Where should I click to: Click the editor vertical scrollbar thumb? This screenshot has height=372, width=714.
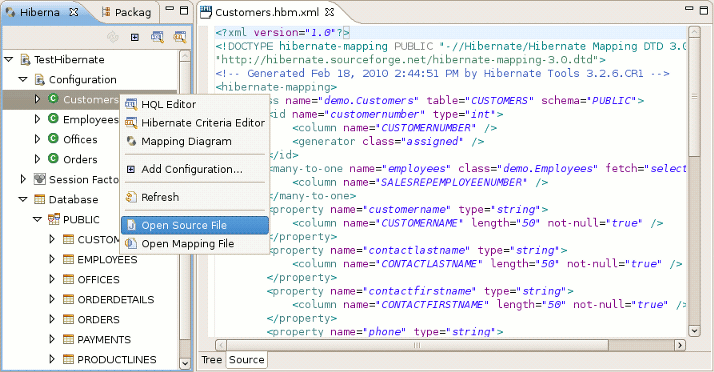694,97
